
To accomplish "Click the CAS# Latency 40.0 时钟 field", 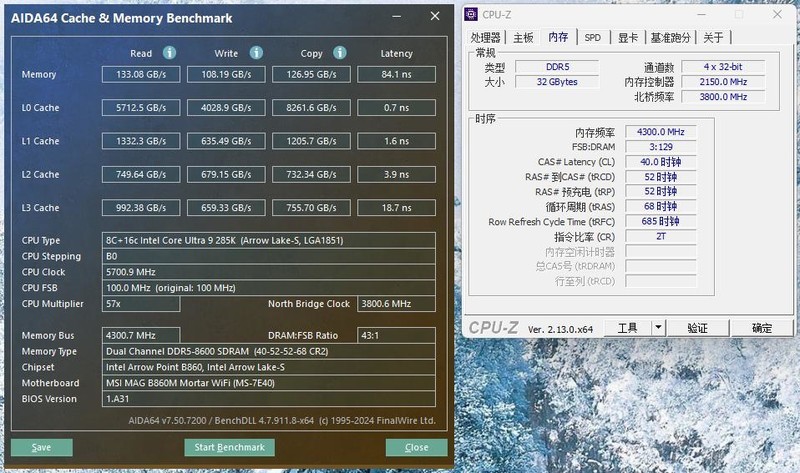I will (661, 162).
